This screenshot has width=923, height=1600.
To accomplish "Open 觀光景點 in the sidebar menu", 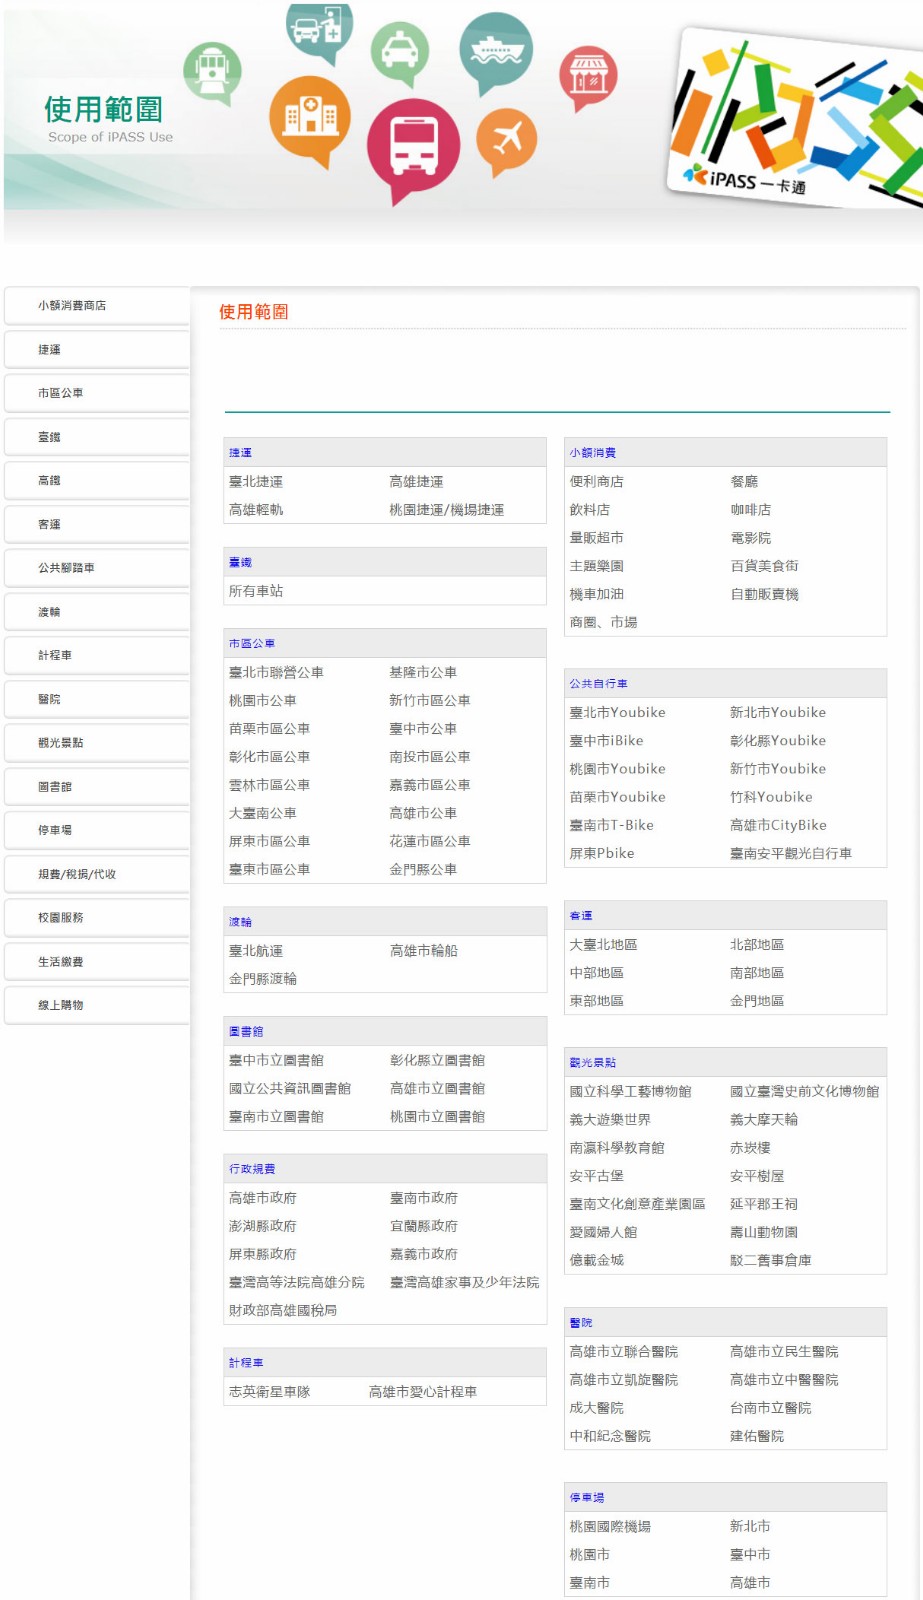I will 97,743.
